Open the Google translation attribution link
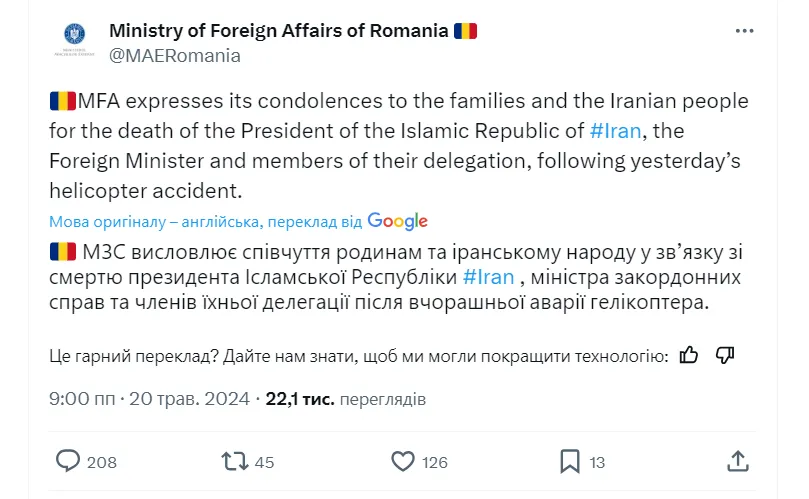This screenshot has height=499, width=809. (x=397, y=221)
